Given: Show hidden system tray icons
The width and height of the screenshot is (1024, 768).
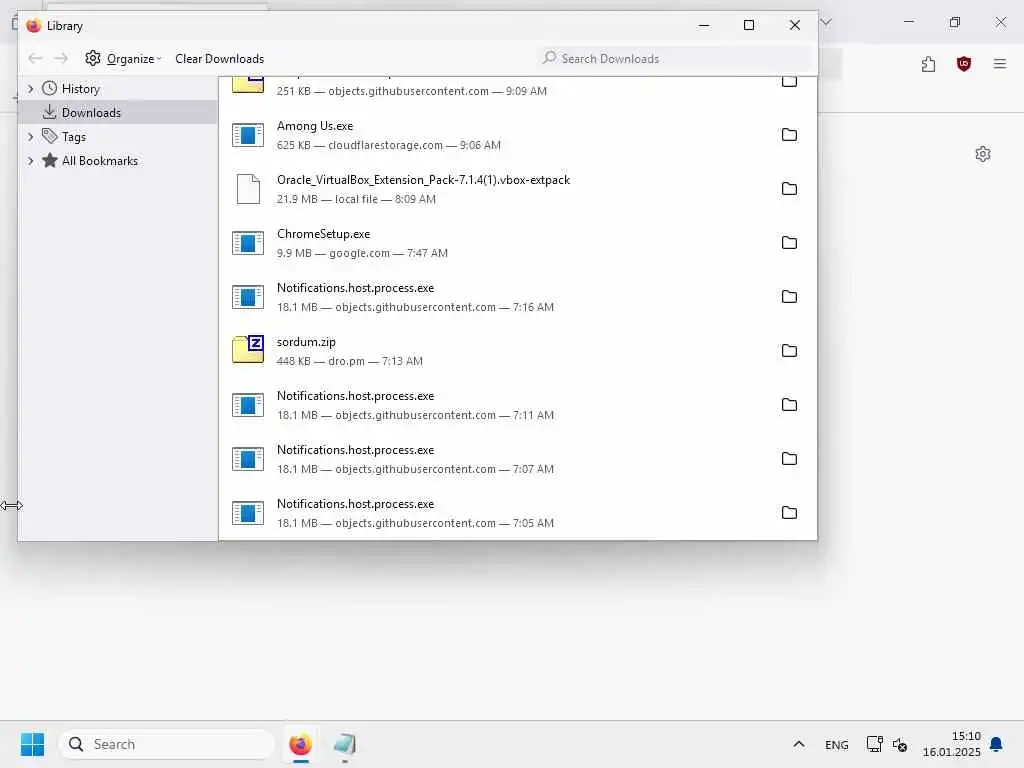Looking at the screenshot, I should (x=799, y=744).
